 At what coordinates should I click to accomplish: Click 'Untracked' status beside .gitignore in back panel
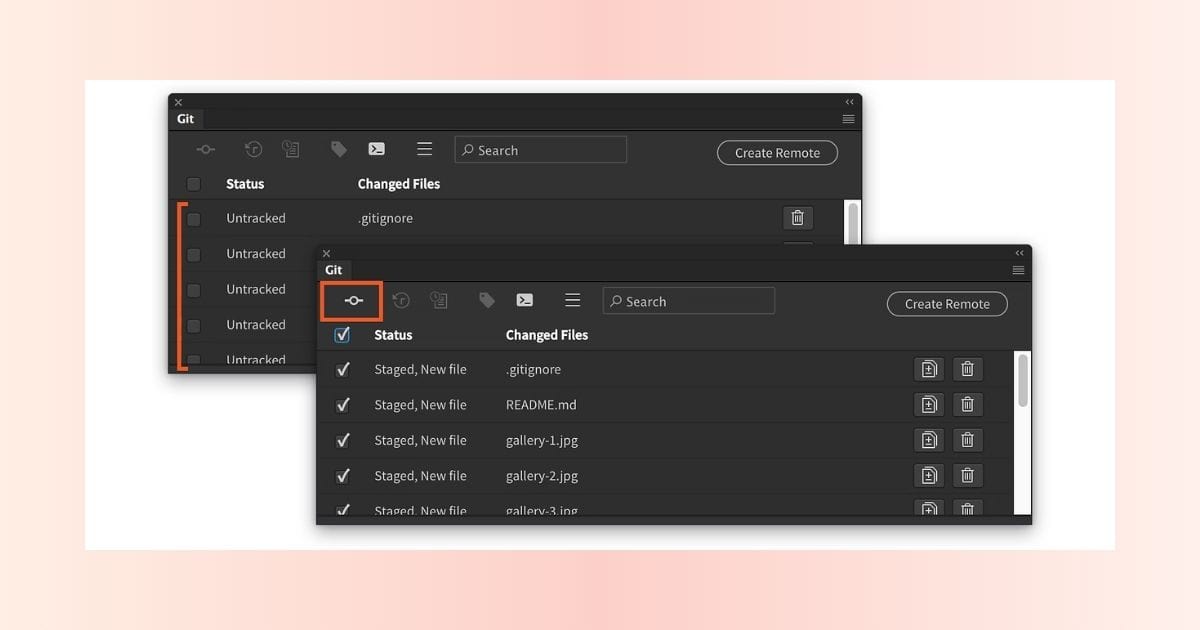pos(256,218)
